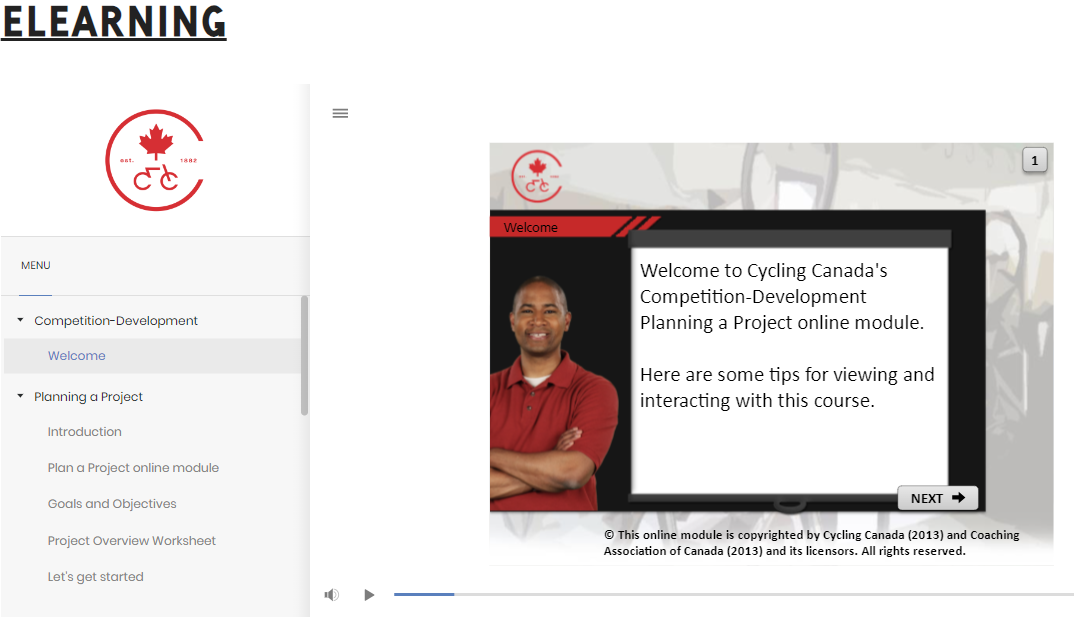Click the instructor photo on the slide

click(x=553, y=393)
